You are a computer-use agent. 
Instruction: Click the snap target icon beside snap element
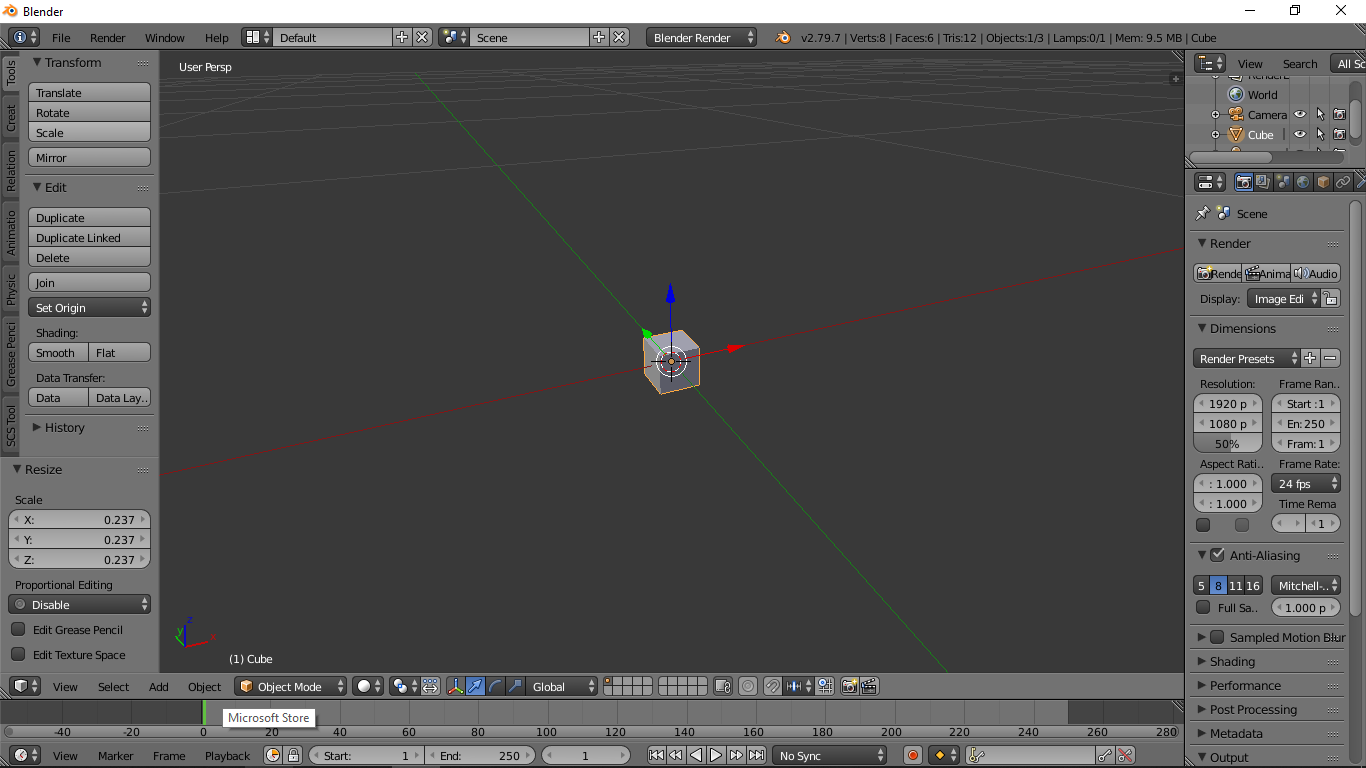coord(825,686)
